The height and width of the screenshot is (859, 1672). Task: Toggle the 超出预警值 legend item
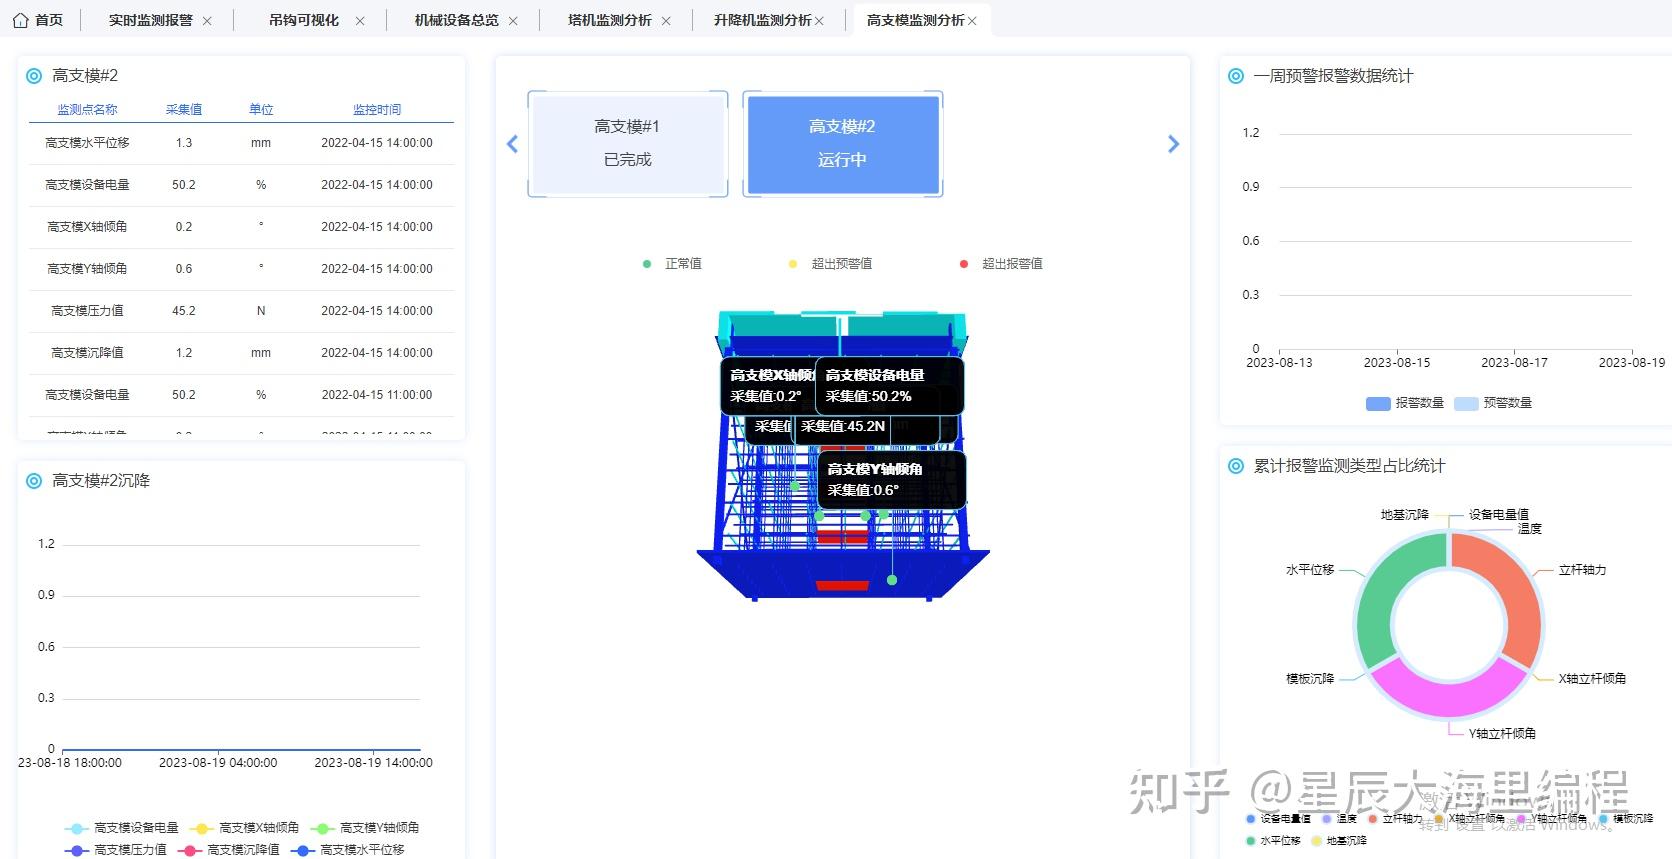coord(830,264)
